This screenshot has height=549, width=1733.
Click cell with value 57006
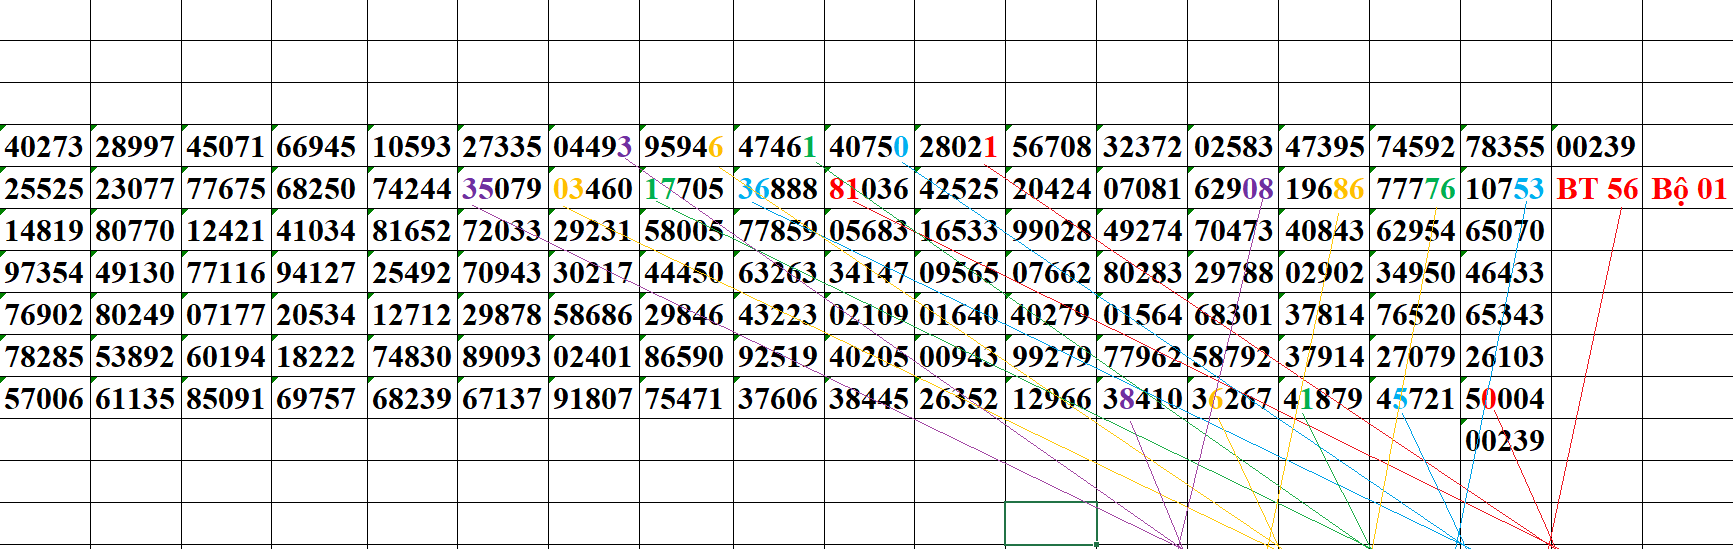(x=45, y=399)
